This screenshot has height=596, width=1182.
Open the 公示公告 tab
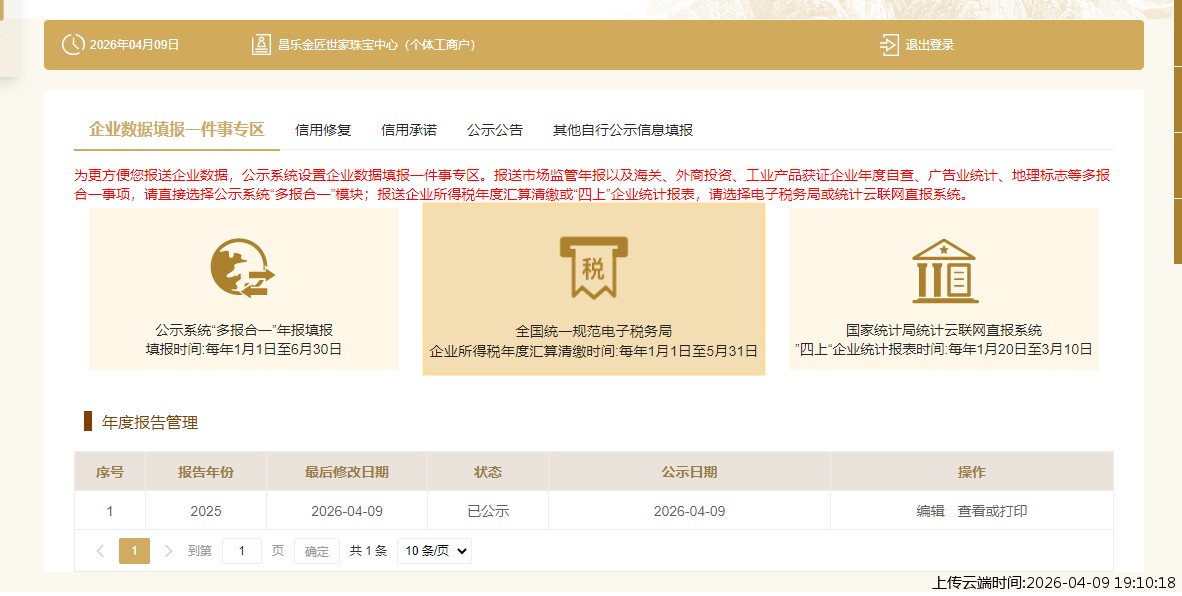pyautogui.click(x=495, y=129)
